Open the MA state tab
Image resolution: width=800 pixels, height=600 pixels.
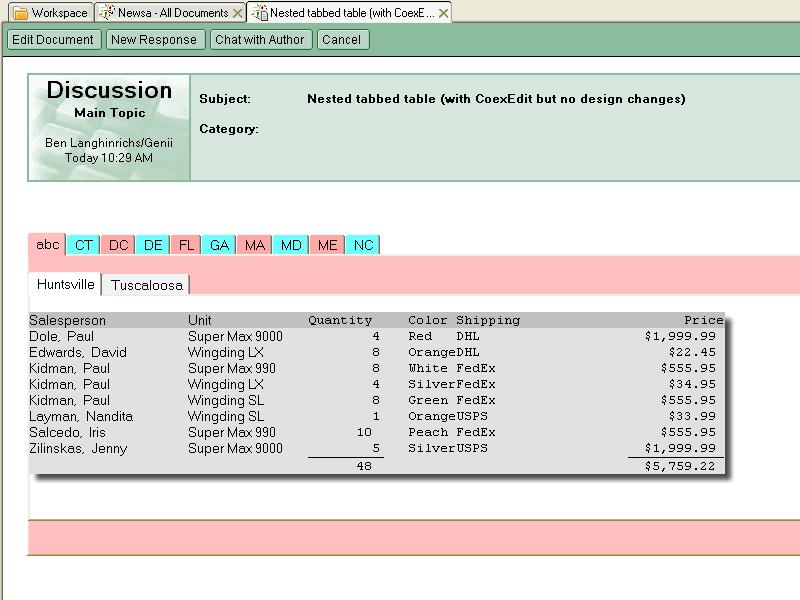255,245
